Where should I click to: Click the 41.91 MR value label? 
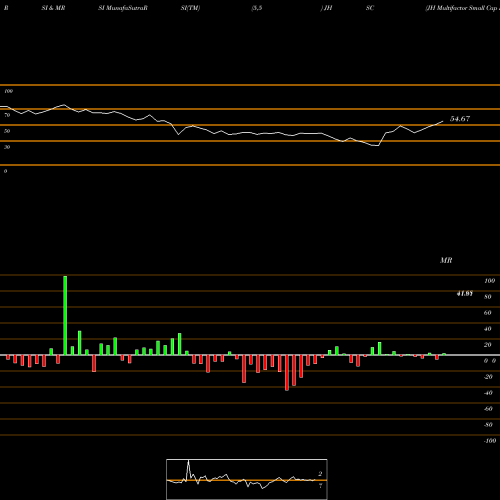pos(465,294)
